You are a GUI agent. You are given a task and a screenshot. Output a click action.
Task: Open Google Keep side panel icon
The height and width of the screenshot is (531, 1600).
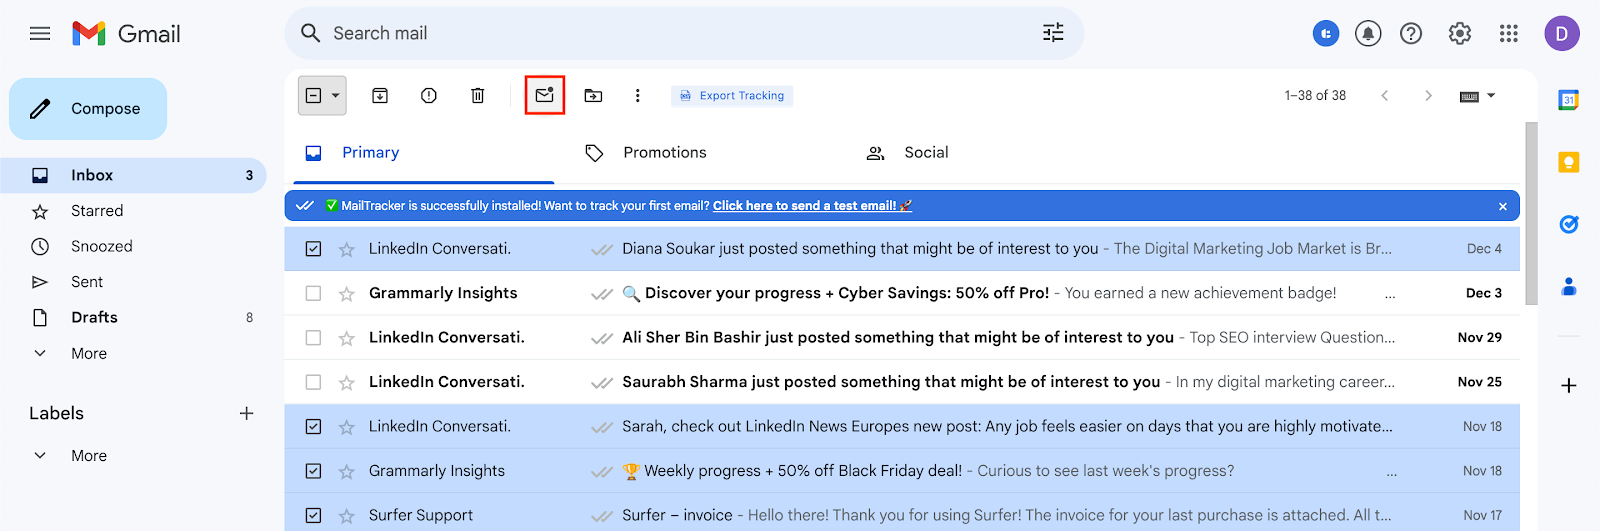[1569, 162]
